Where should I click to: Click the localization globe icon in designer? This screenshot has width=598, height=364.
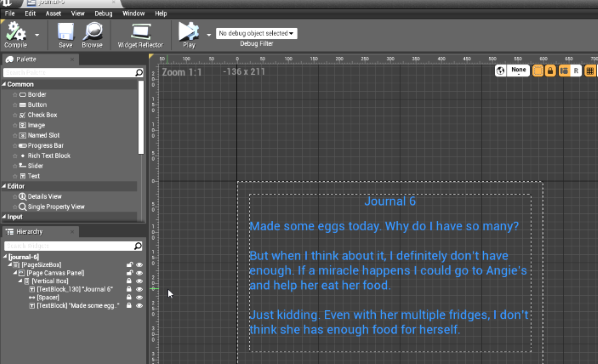click(500, 71)
